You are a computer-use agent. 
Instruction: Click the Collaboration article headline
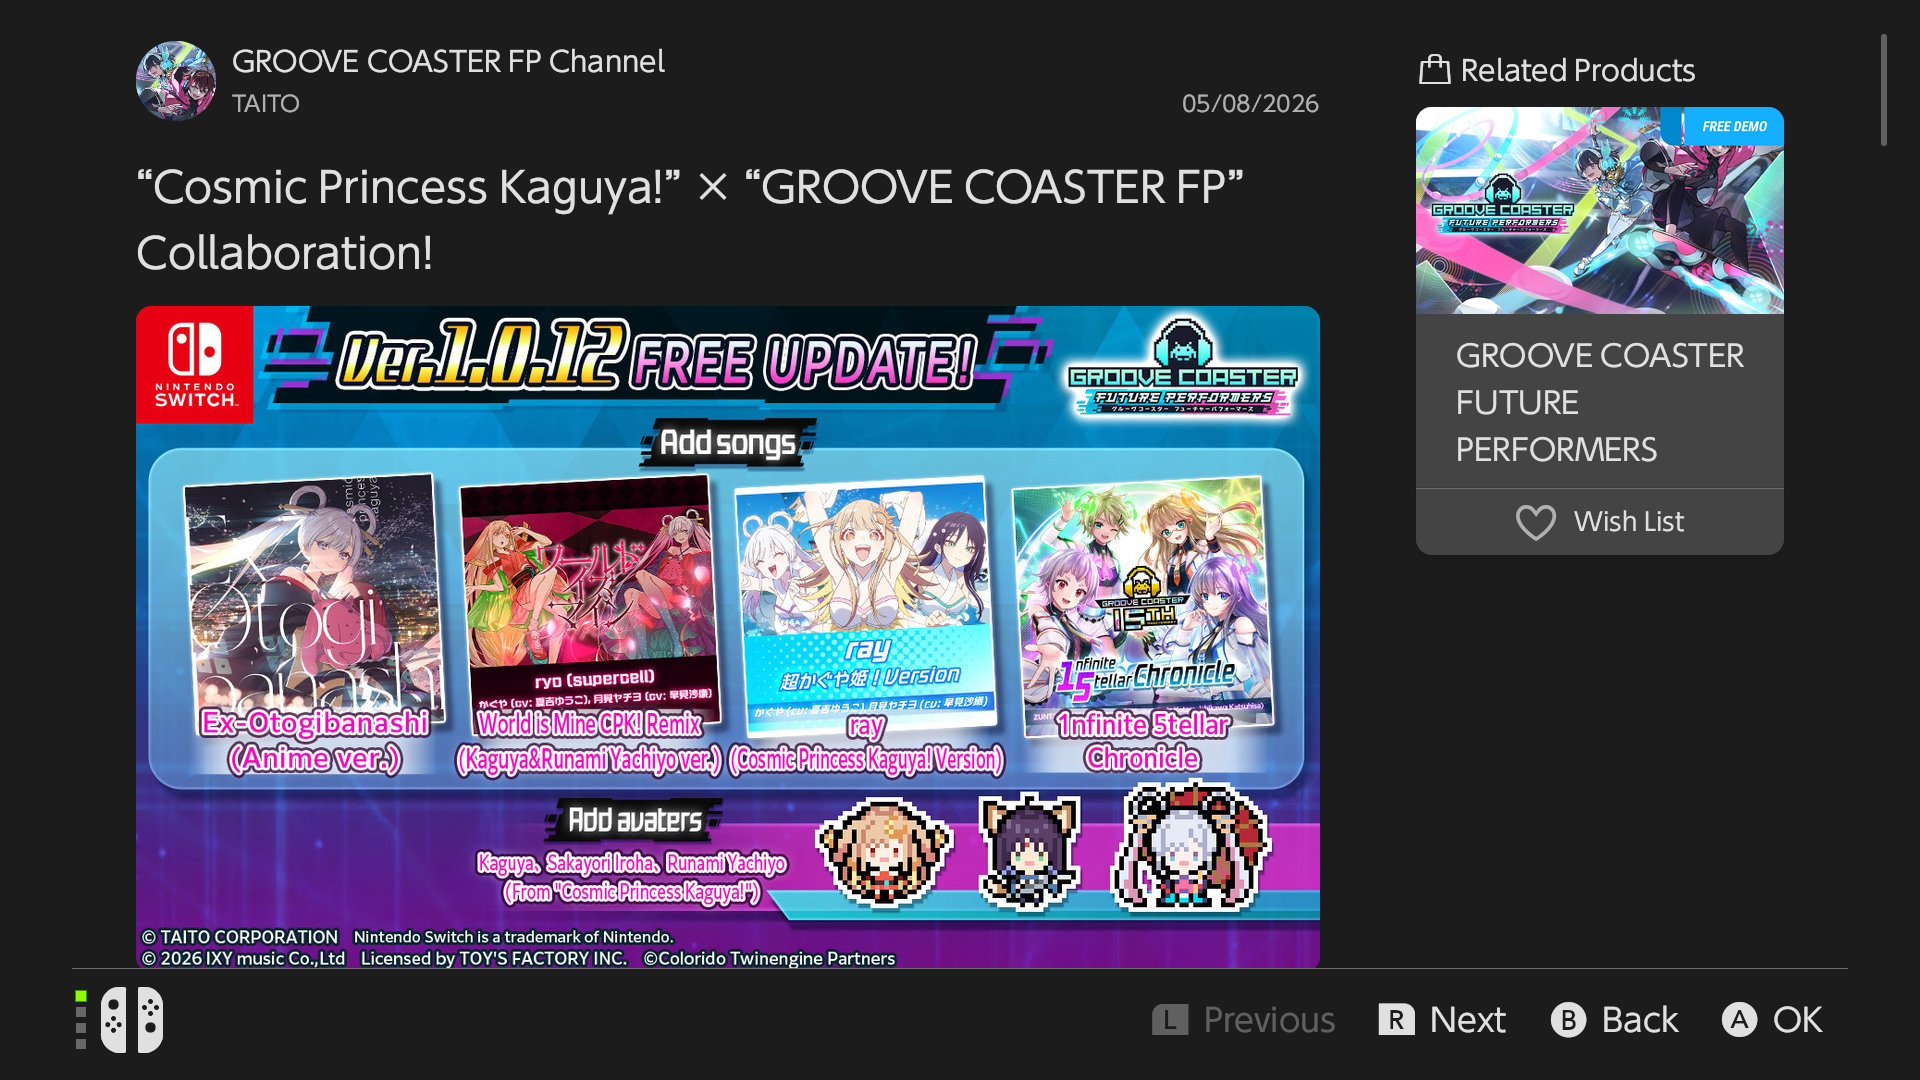690,220
